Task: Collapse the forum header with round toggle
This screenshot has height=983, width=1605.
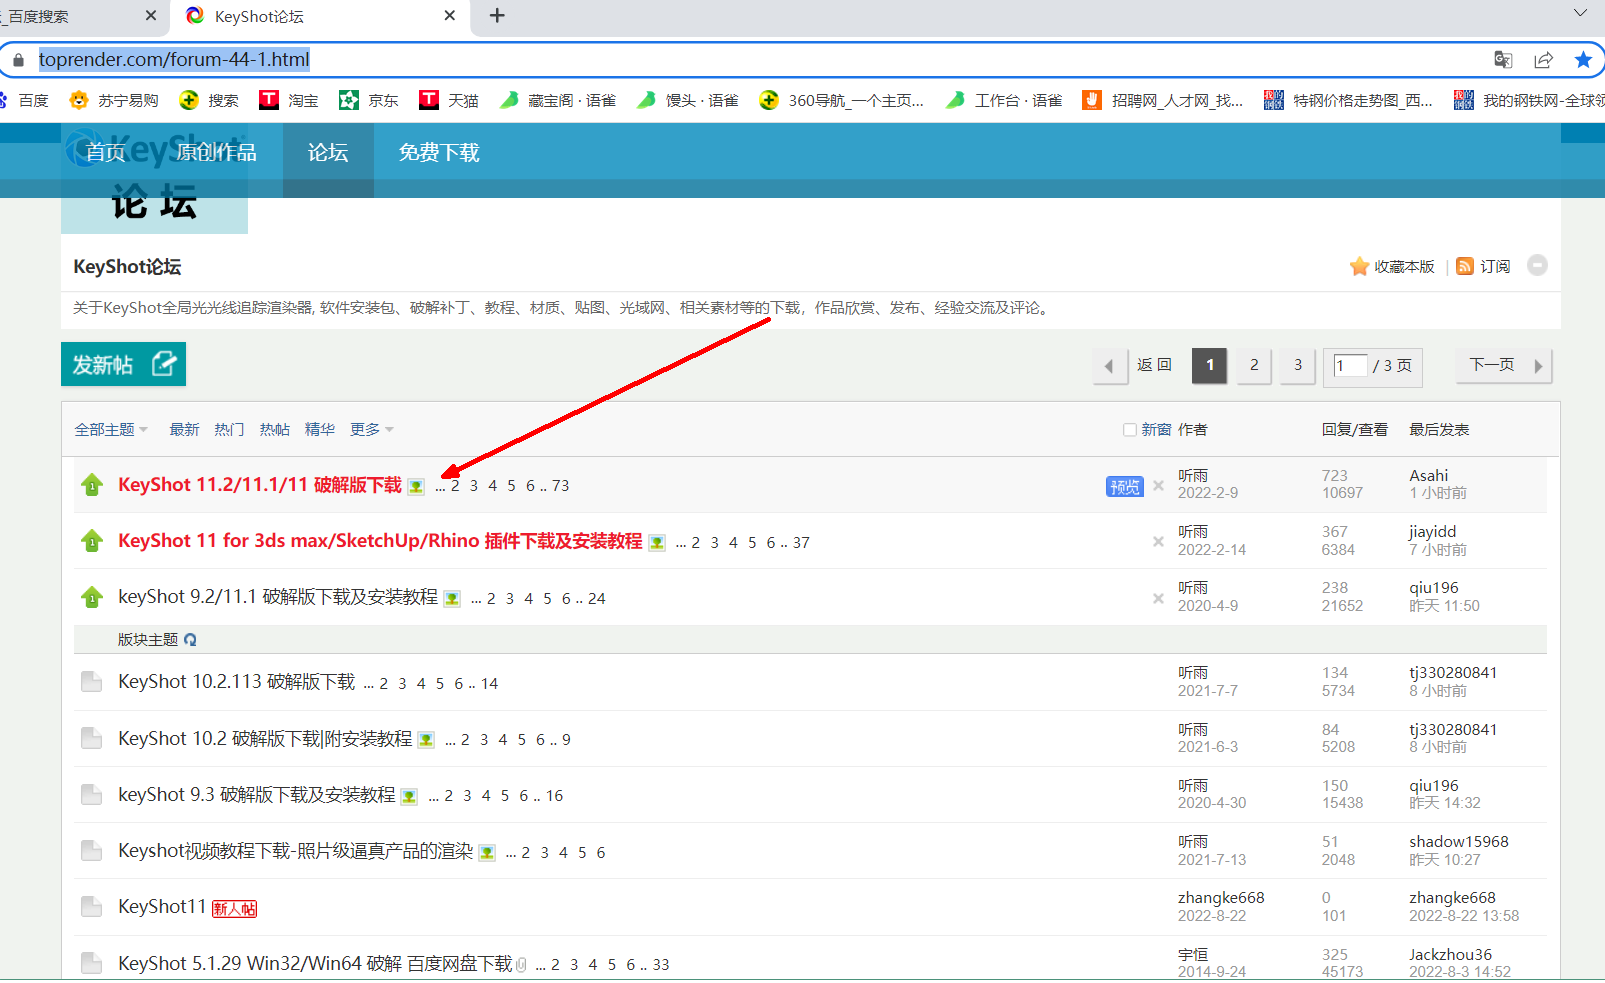Action: click(x=1538, y=265)
